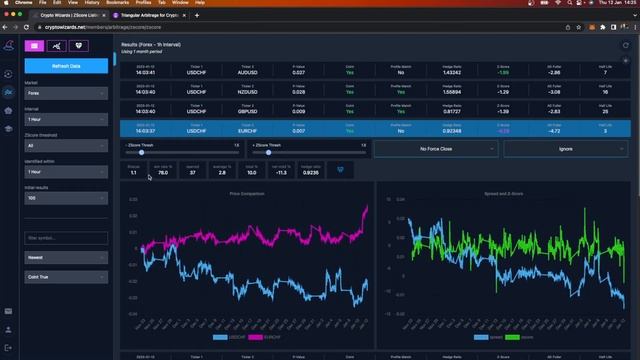Click the share icon in address bar

point(568,27)
